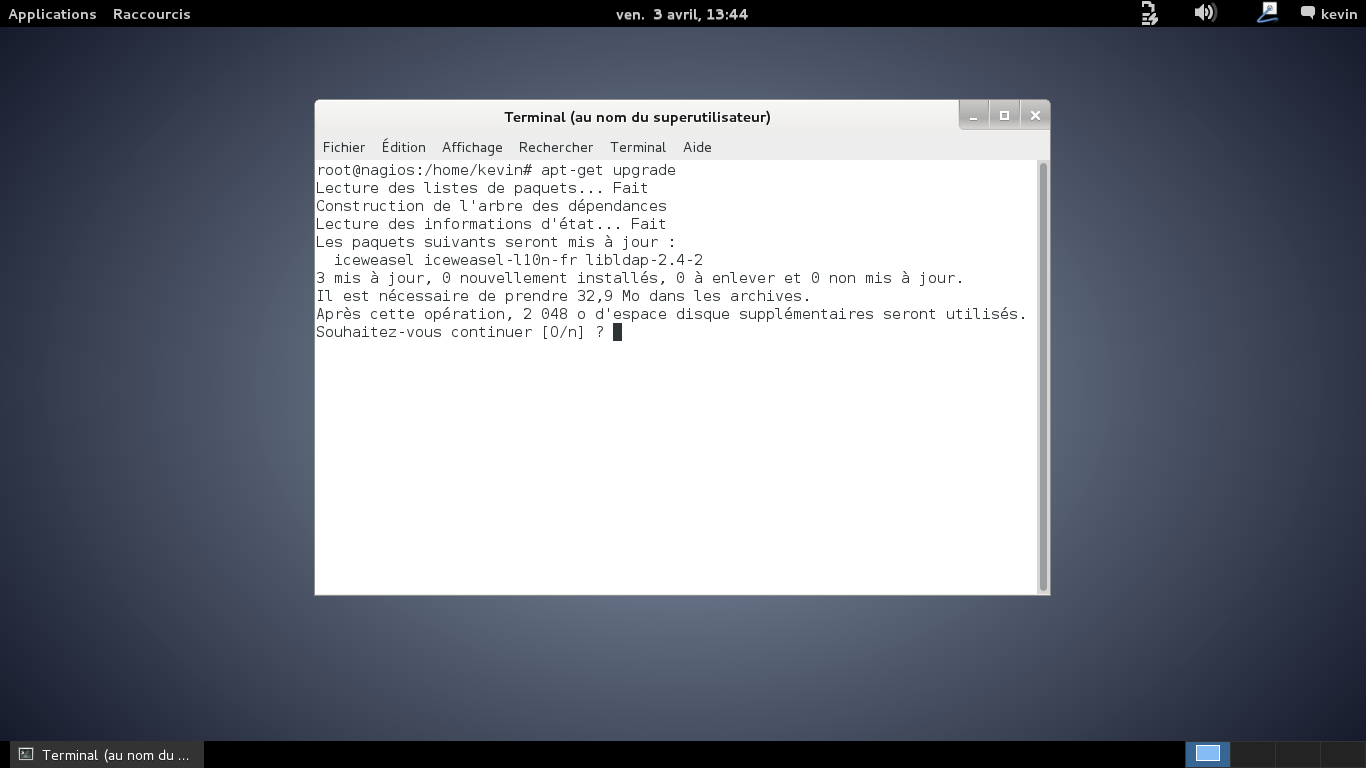
Task: Click the line starting '3 mis à jour'
Action: [x=640, y=278]
